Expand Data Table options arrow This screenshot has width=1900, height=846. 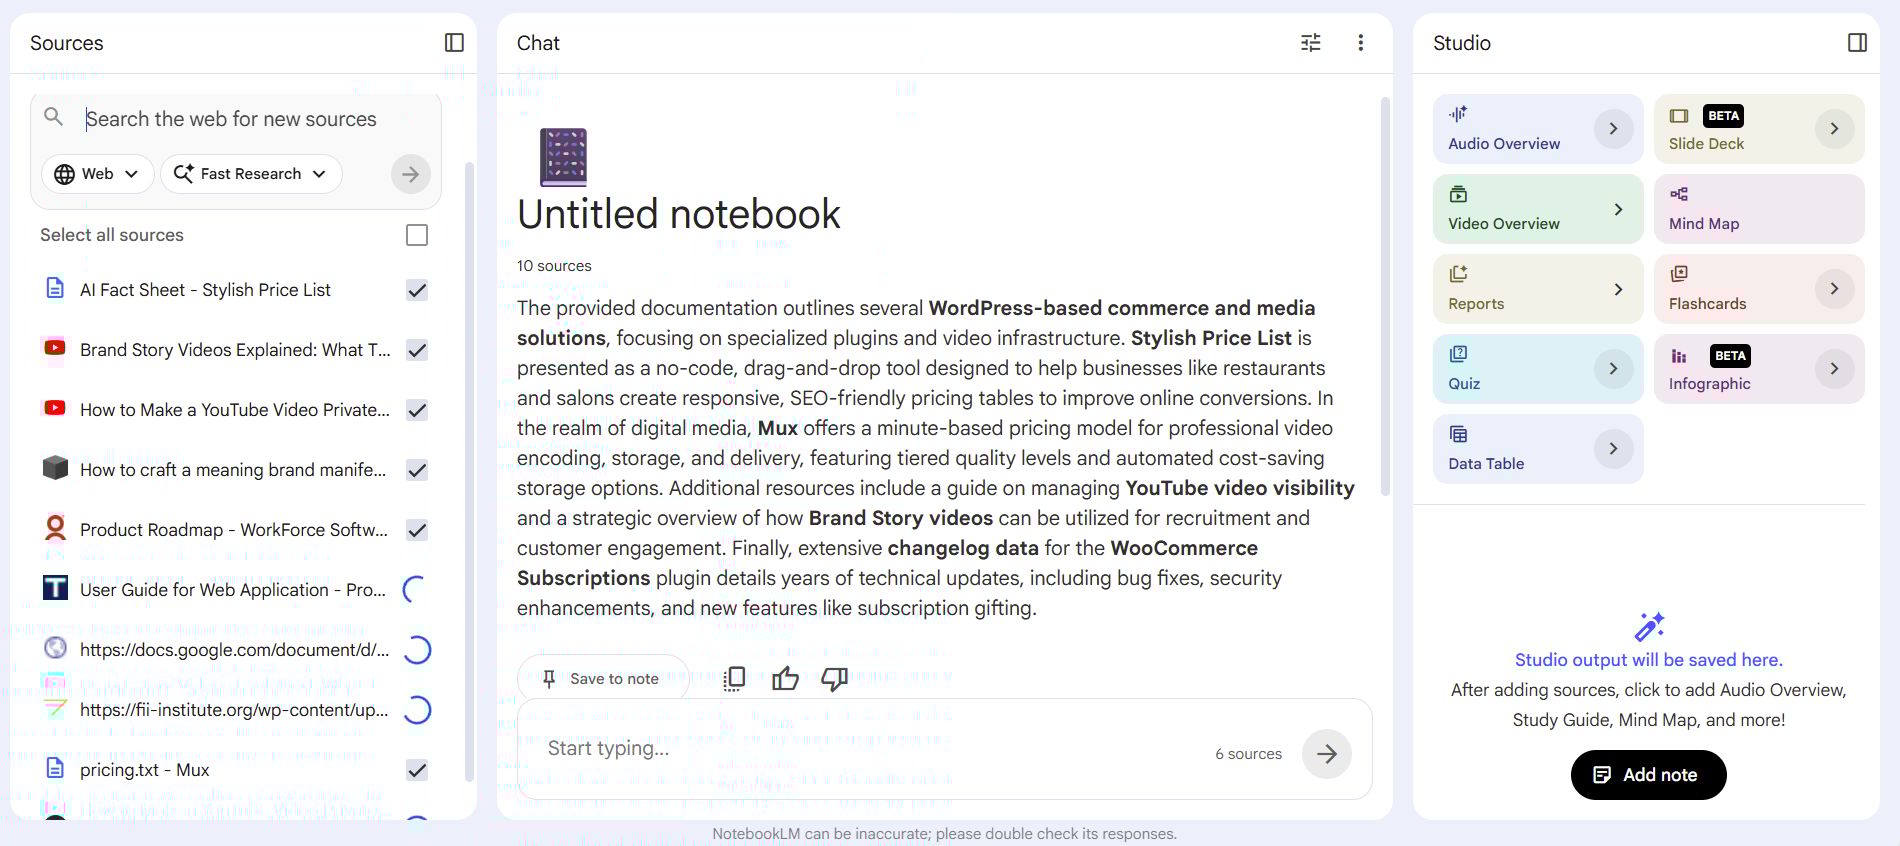tap(1613, 449)
